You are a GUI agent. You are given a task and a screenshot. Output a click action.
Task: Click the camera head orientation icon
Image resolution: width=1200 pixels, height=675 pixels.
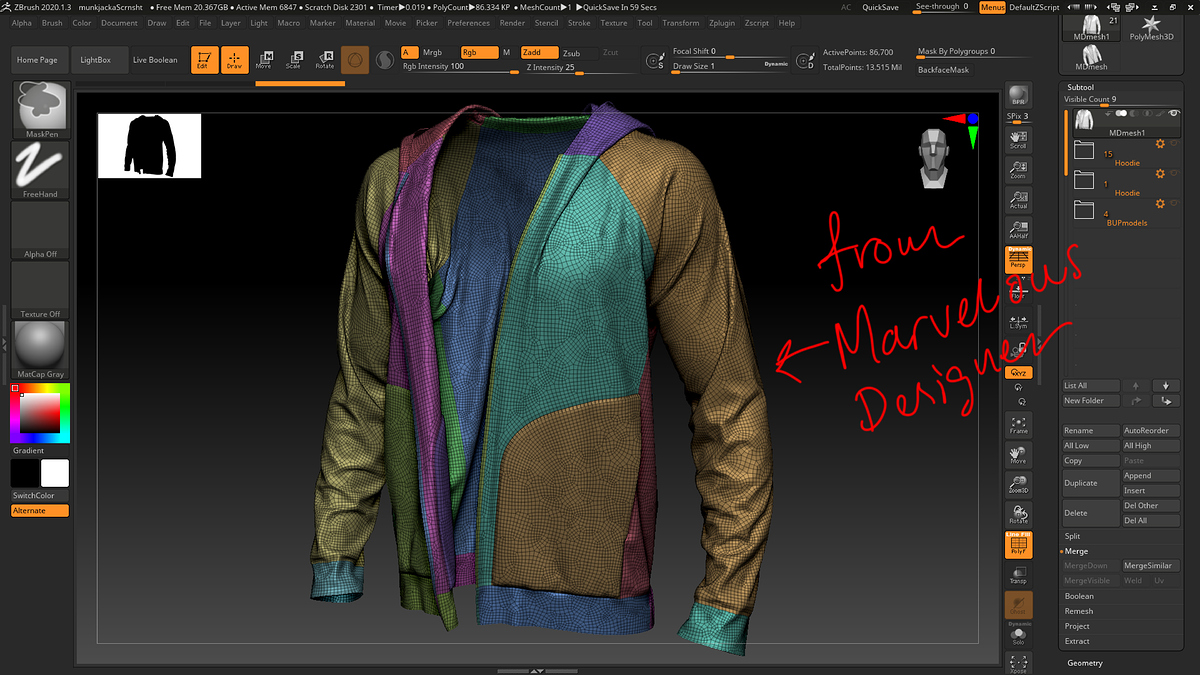pyautogui.click(x=933, y=158)
